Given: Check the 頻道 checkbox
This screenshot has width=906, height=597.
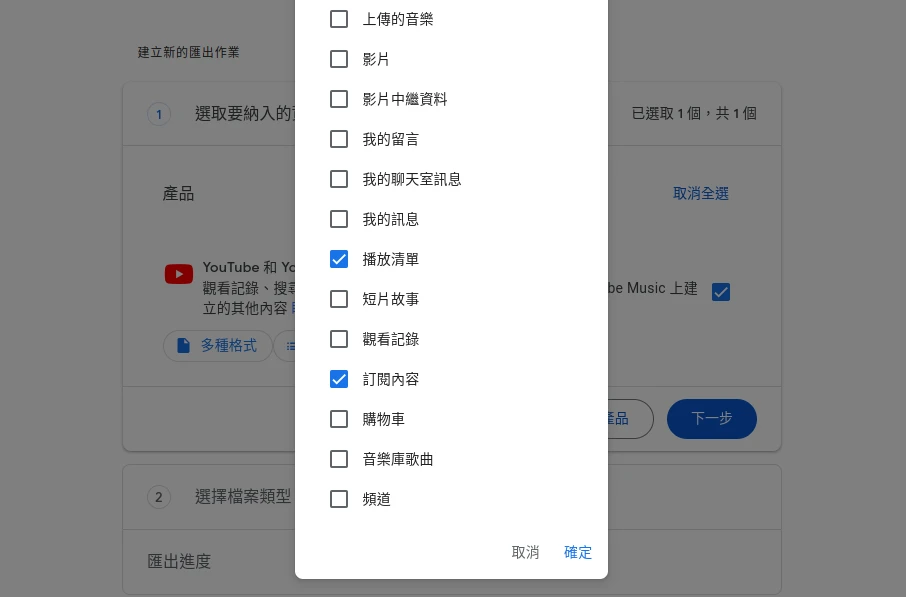Looking at the screenshot, I should 339,499.
